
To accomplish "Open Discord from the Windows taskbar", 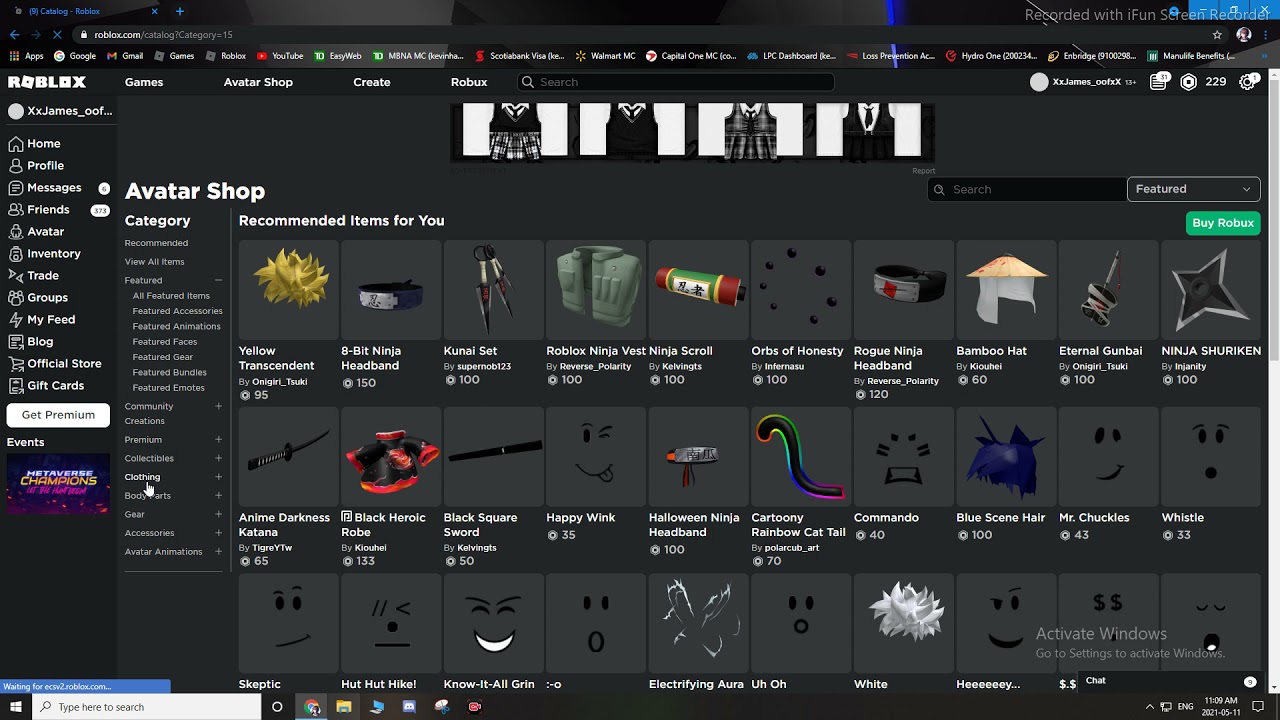I will coord(409,707).
